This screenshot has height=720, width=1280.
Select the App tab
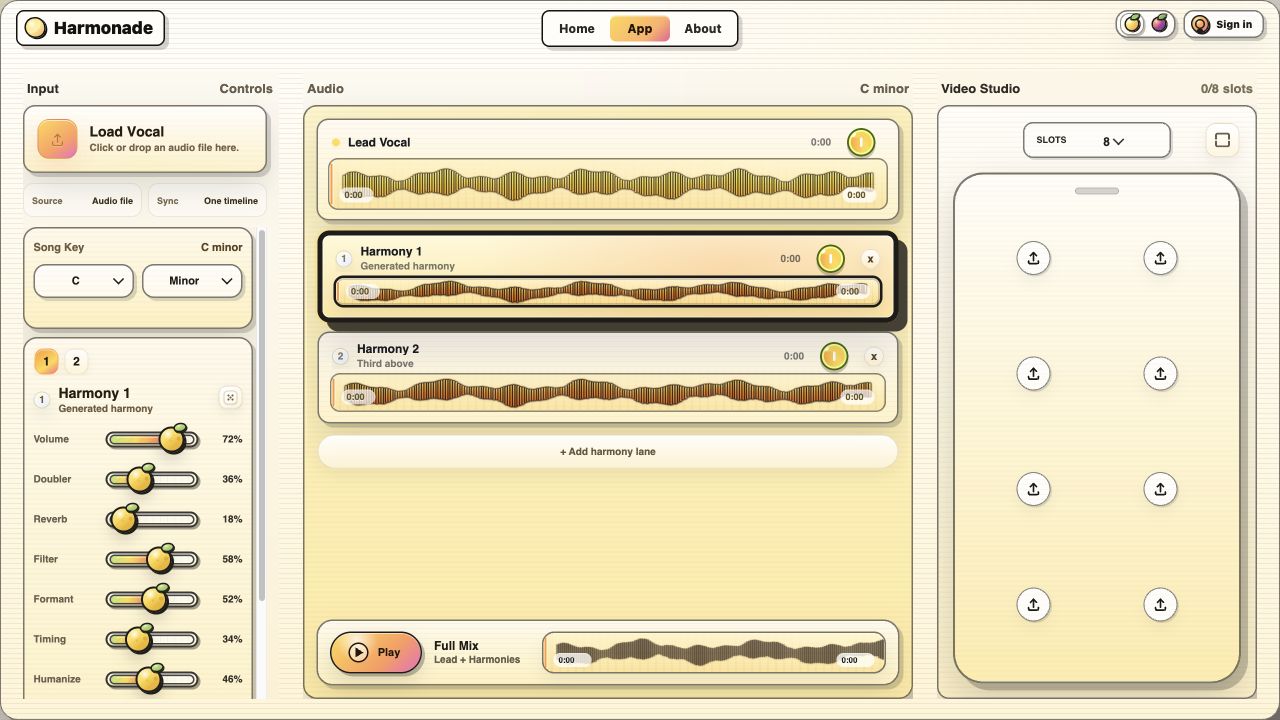pos(640,29)
